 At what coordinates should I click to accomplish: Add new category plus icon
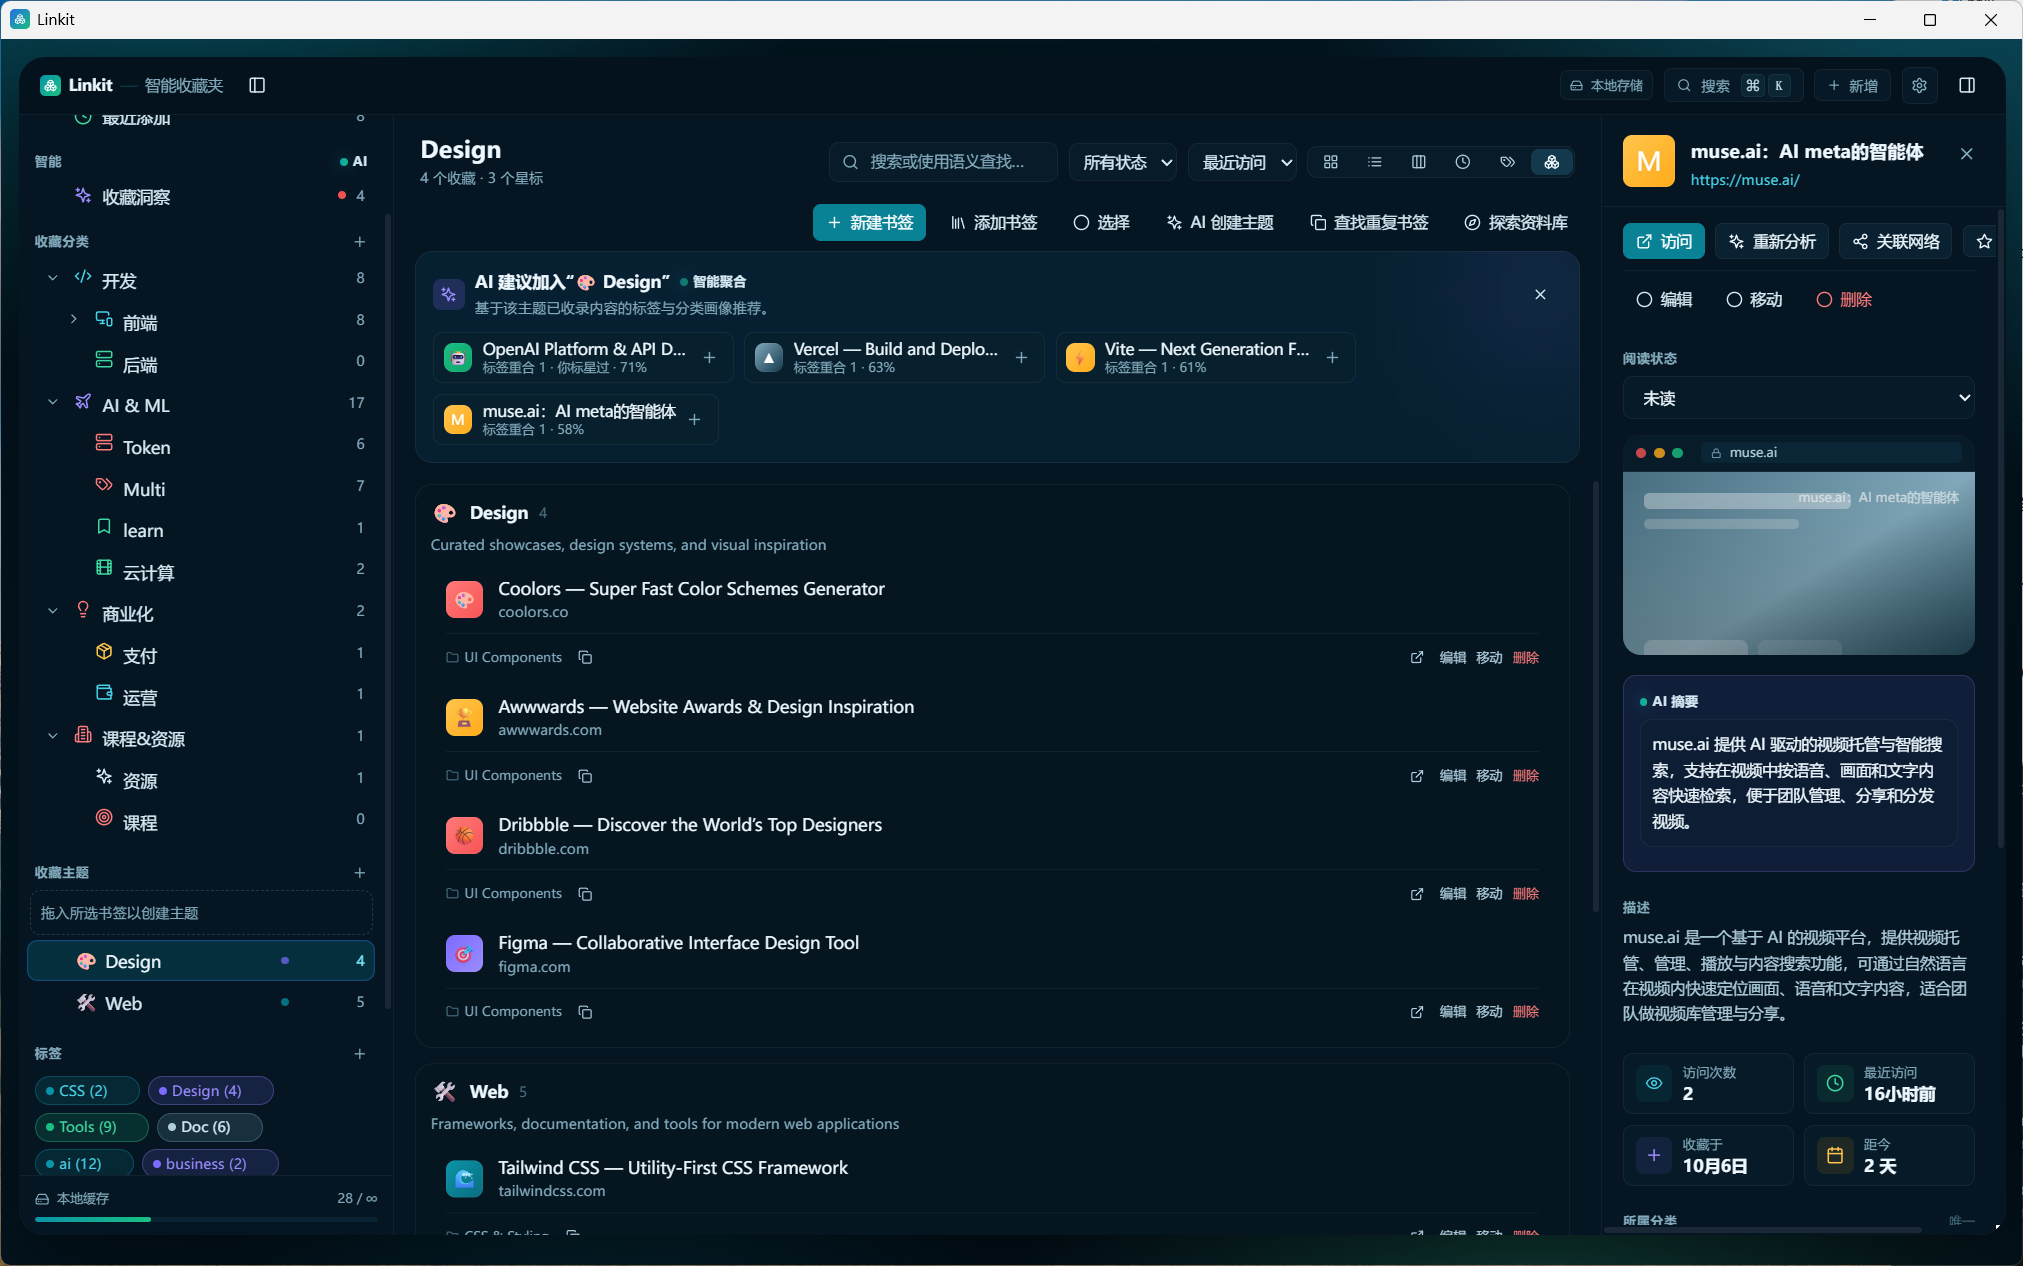(x=360, y=242)
